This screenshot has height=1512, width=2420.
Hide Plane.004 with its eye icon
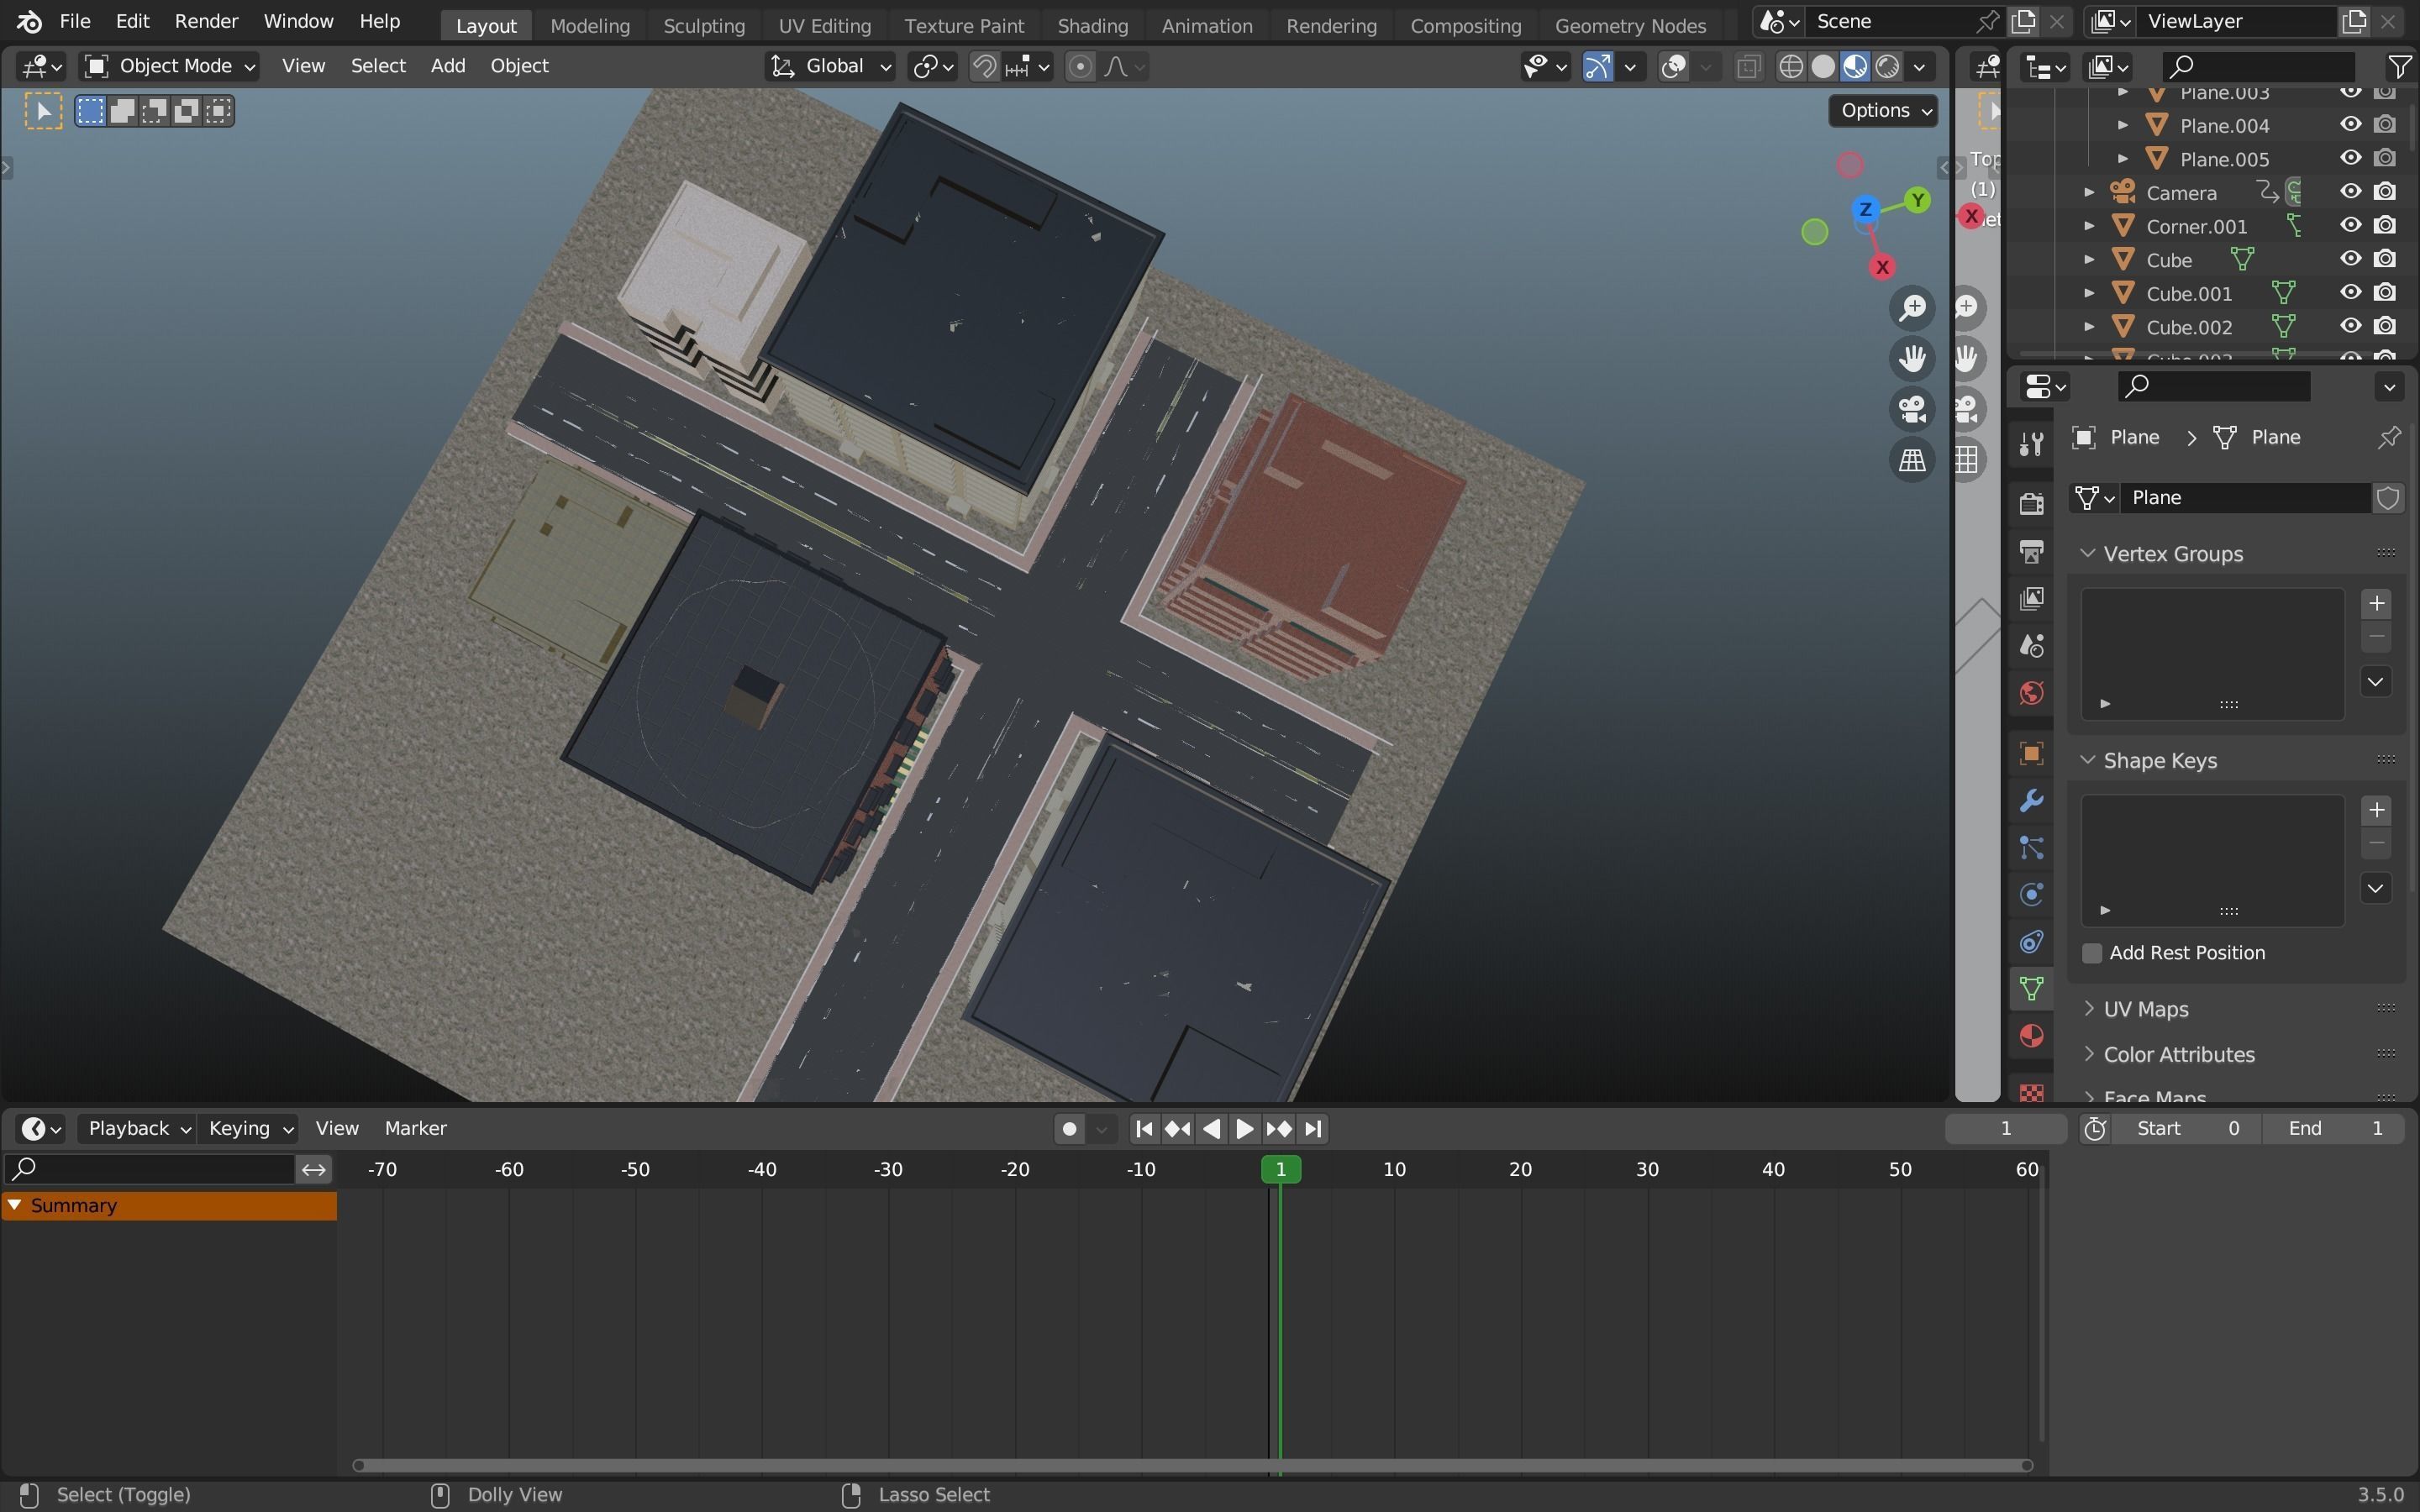point(2351,125)
